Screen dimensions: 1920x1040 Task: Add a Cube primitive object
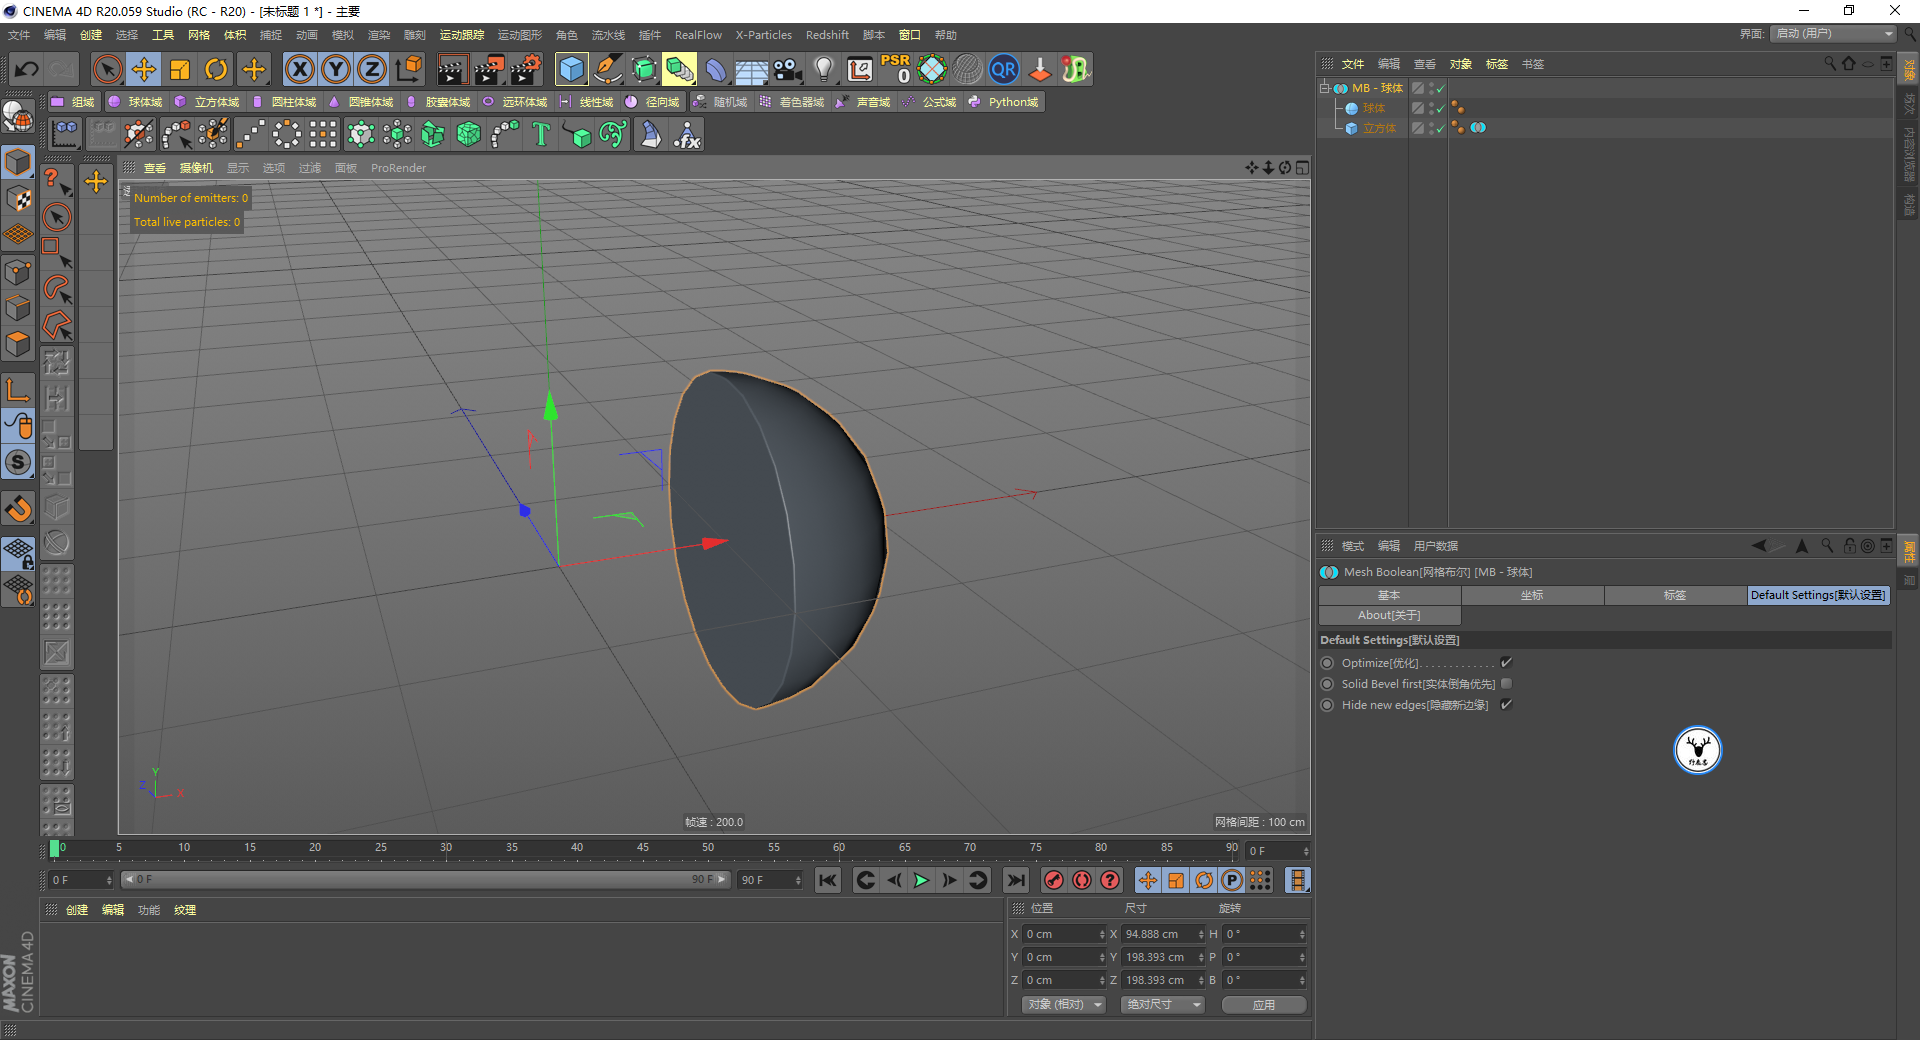[x=572, y=69]
